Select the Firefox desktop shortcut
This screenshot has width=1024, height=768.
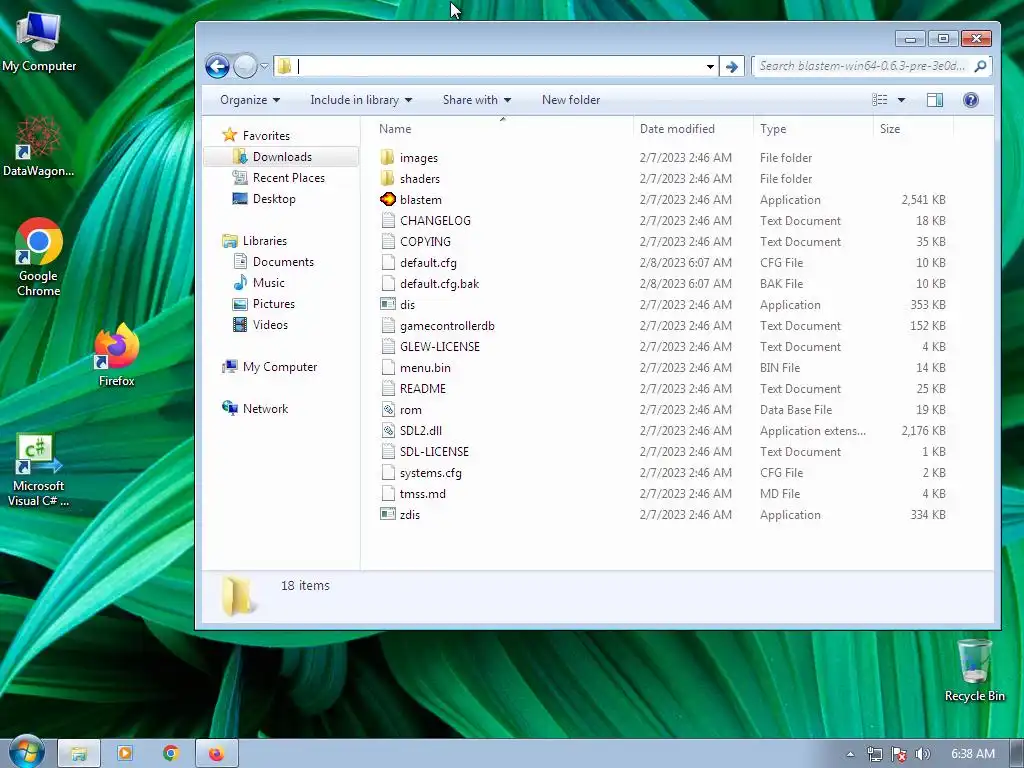coord(116,355)
